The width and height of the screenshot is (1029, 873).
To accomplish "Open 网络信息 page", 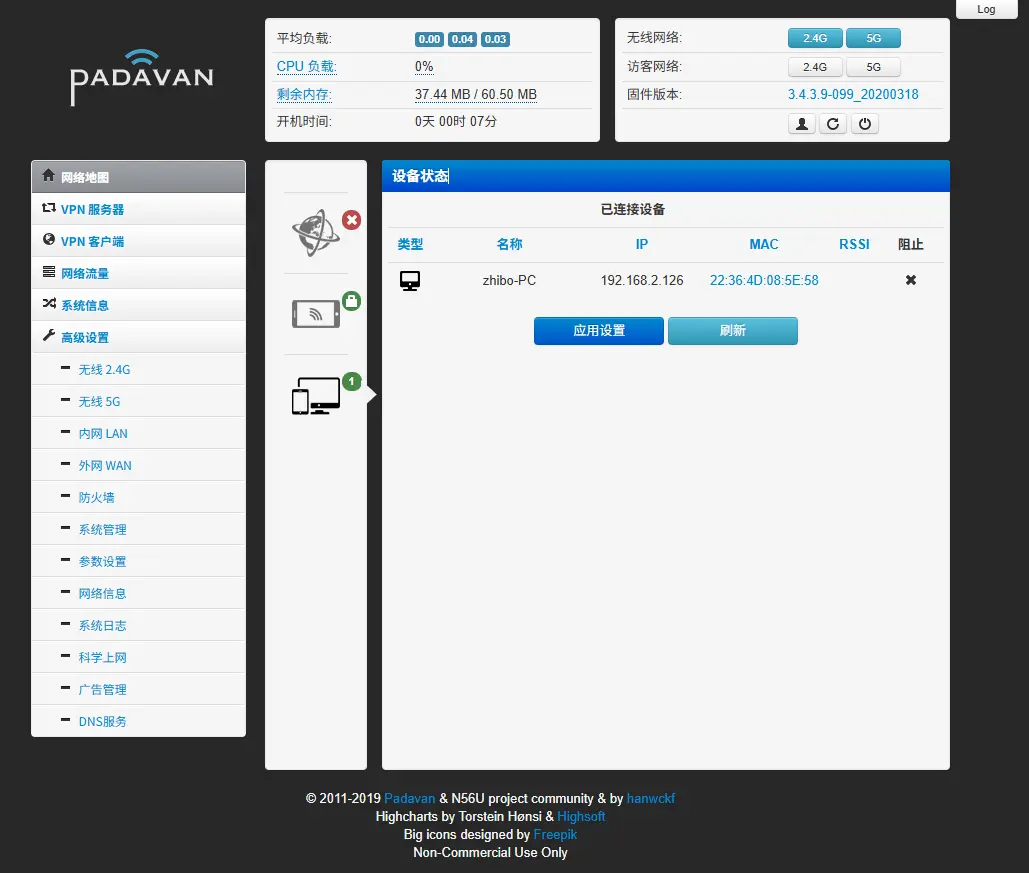I will [138, 593].
